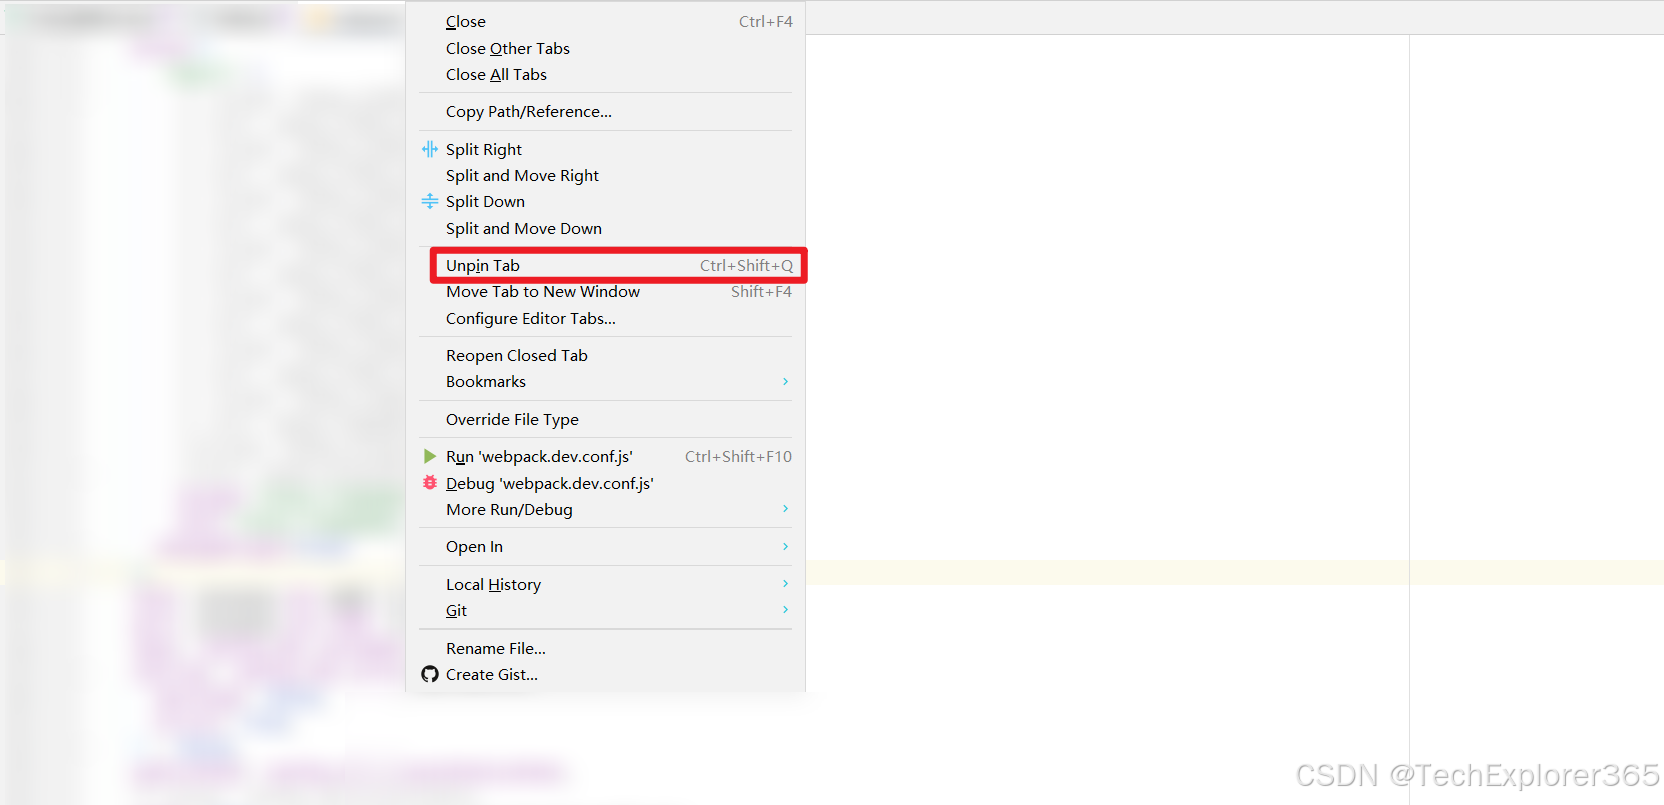Click Run 'webpack.dev.conf.js' label

click(x=539, y=456)
